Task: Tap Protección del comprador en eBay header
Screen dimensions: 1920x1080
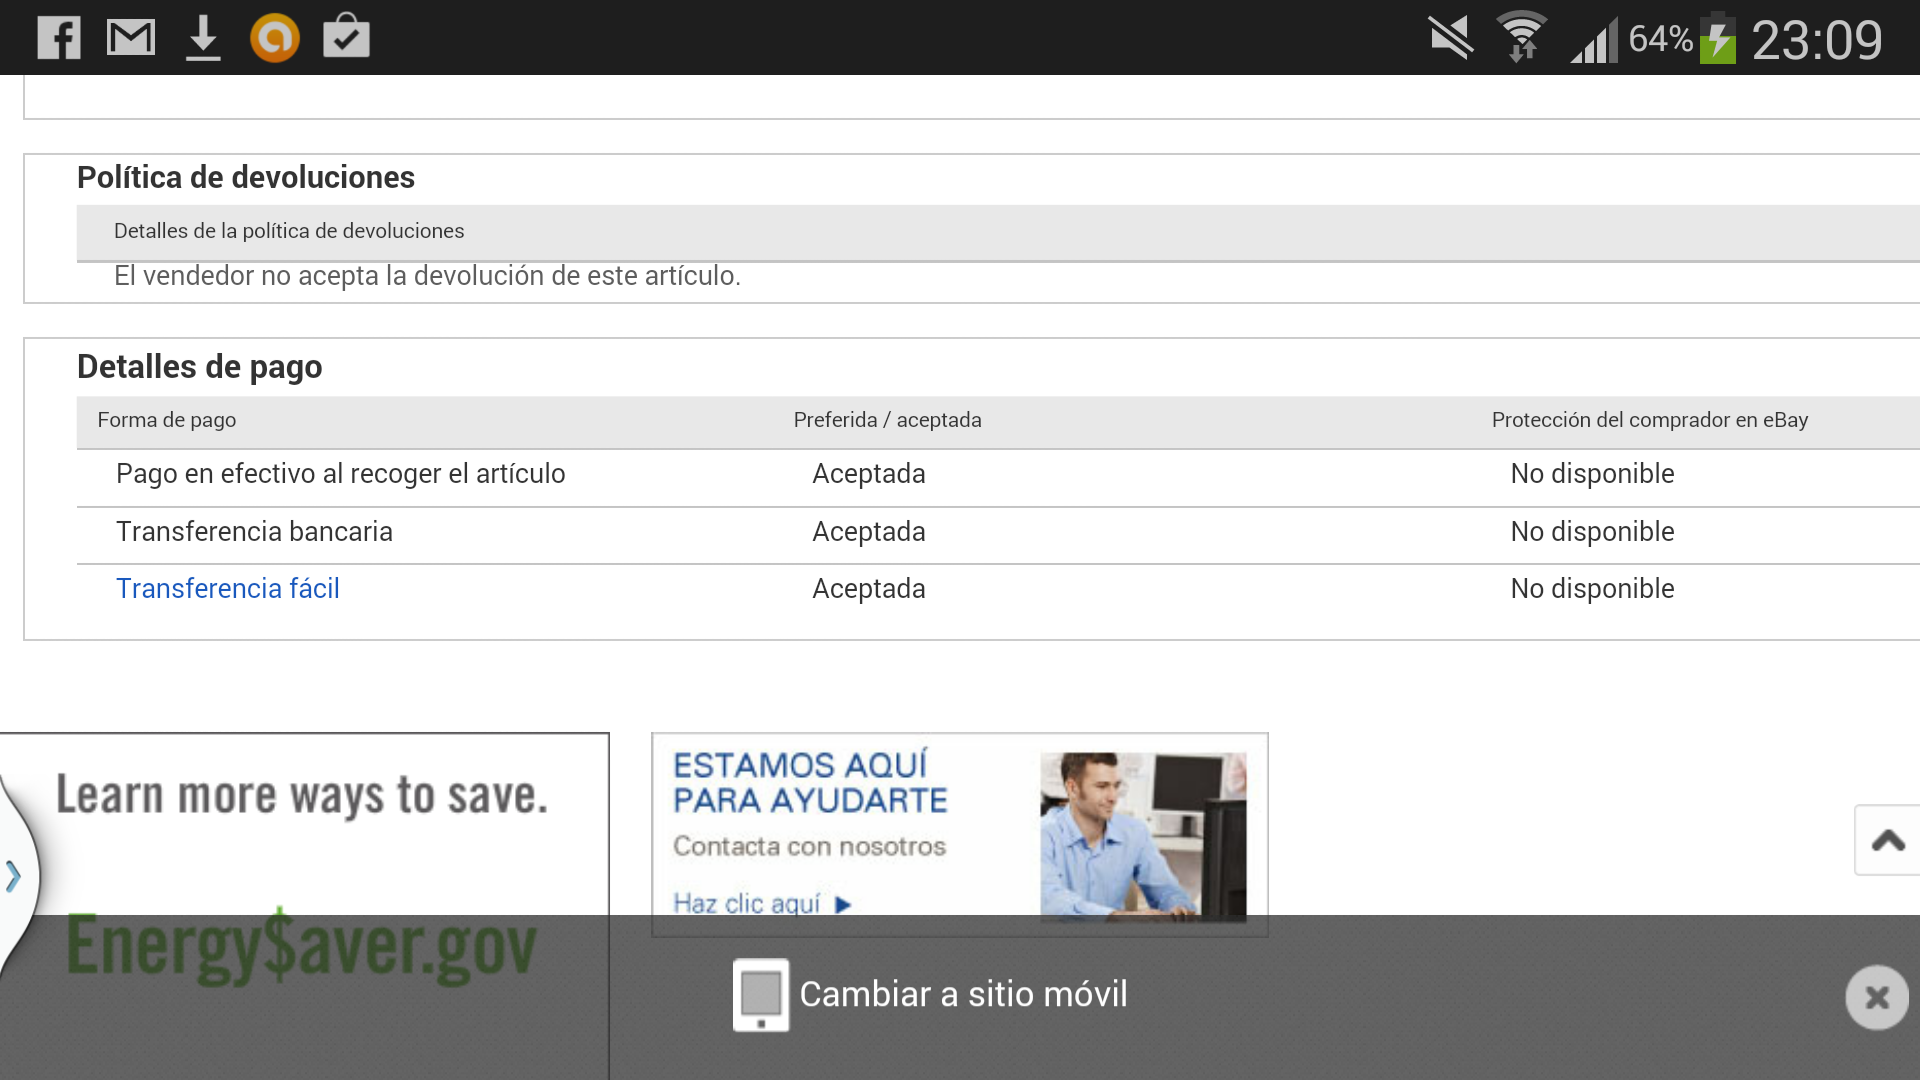Action: (1650, 420)
